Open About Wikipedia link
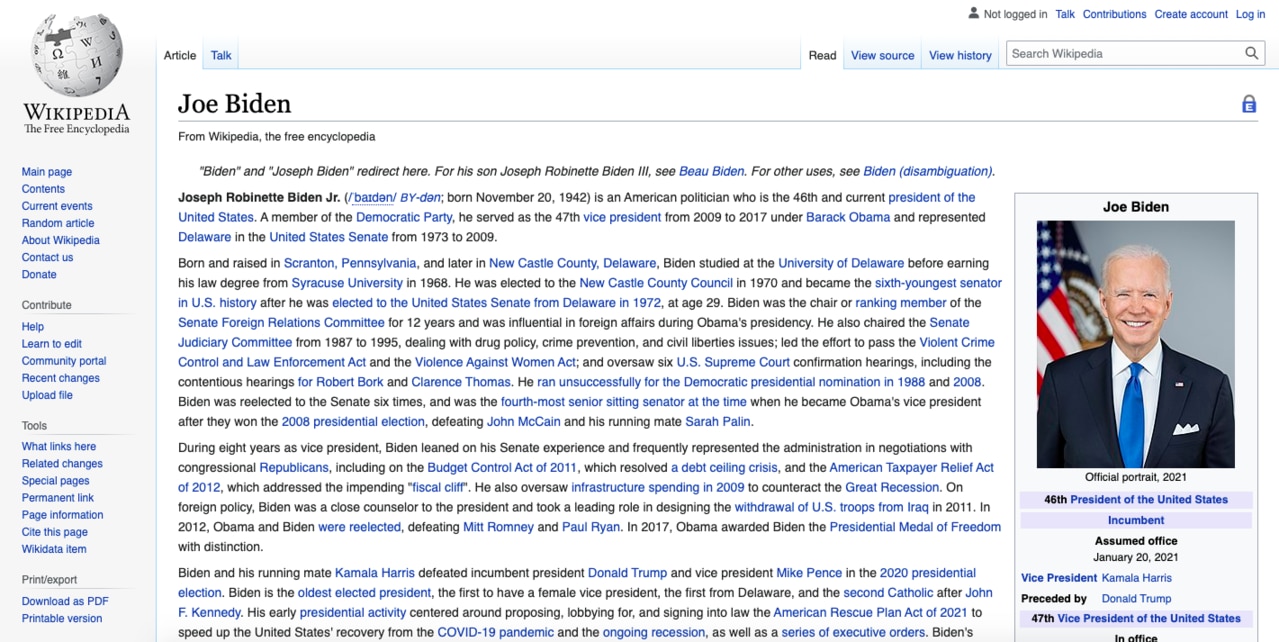 pos(61,240)
